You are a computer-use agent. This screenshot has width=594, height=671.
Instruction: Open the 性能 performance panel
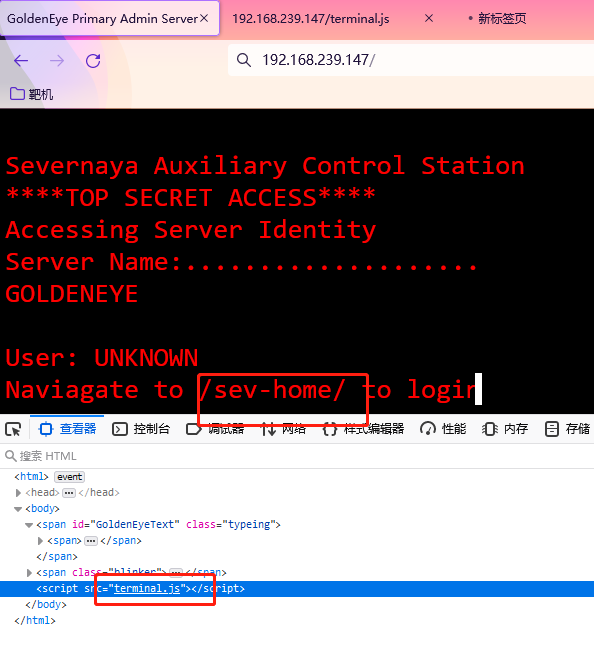click(x=443, y=428)
